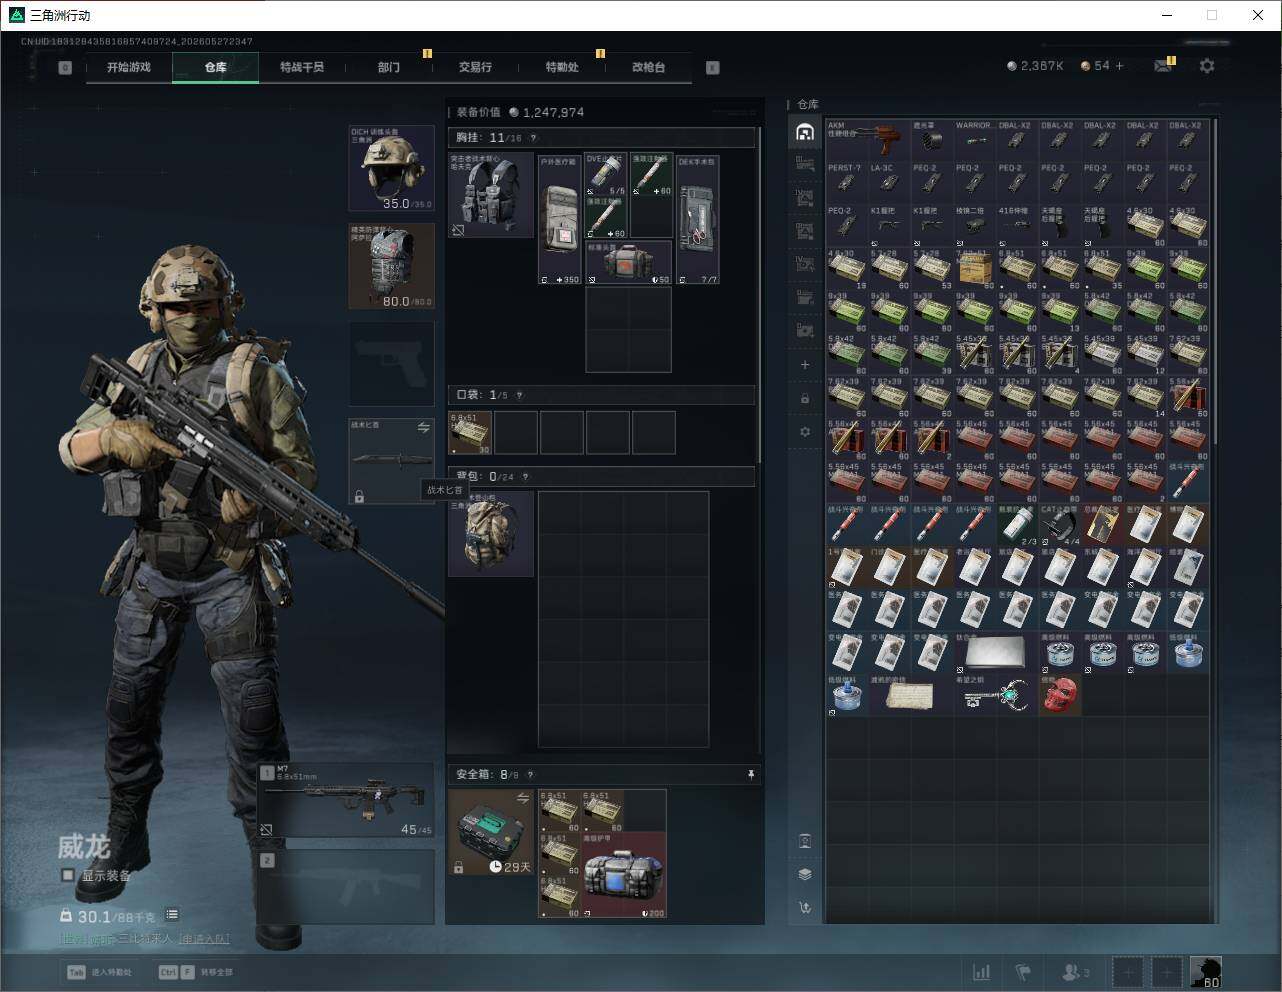
Task: Open the 特勤处 tab
Action: coord(562,67)
